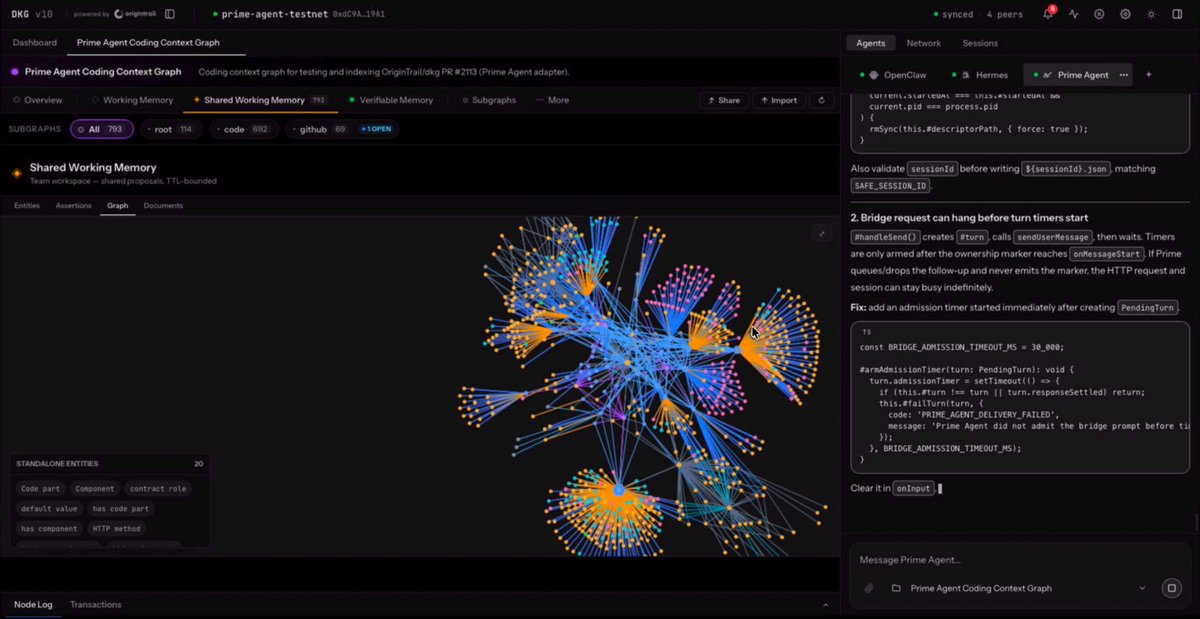
Task: Open the Subgraphs tab
Action: point(489,100)
